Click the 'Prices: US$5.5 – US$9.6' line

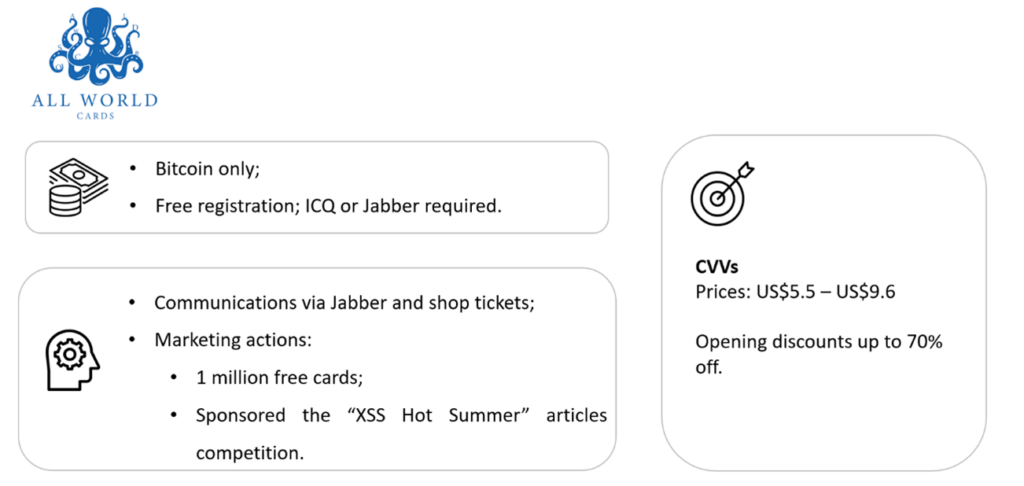[795, 291]
